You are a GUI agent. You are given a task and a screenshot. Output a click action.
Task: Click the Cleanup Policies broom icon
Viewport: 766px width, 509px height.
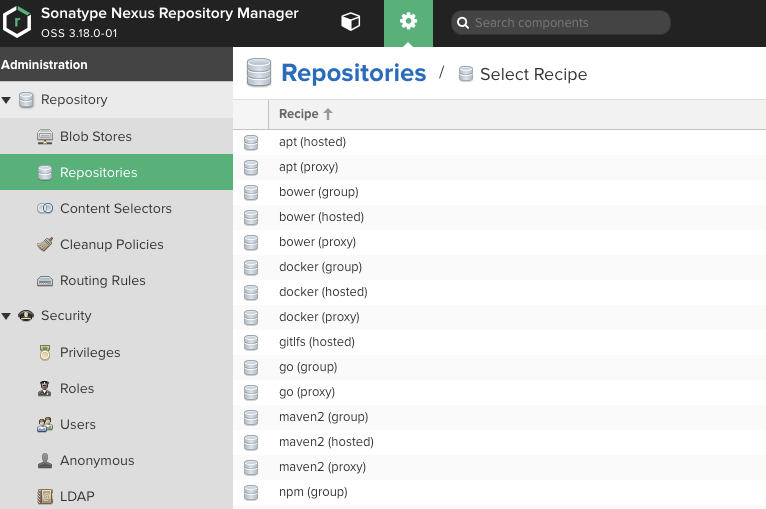(44, 245)
